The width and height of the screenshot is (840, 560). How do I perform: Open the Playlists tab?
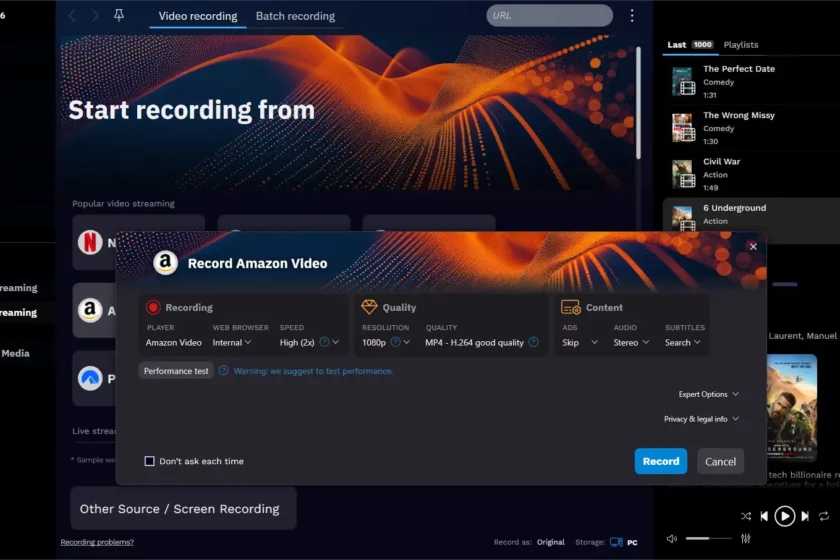[741, 44]
